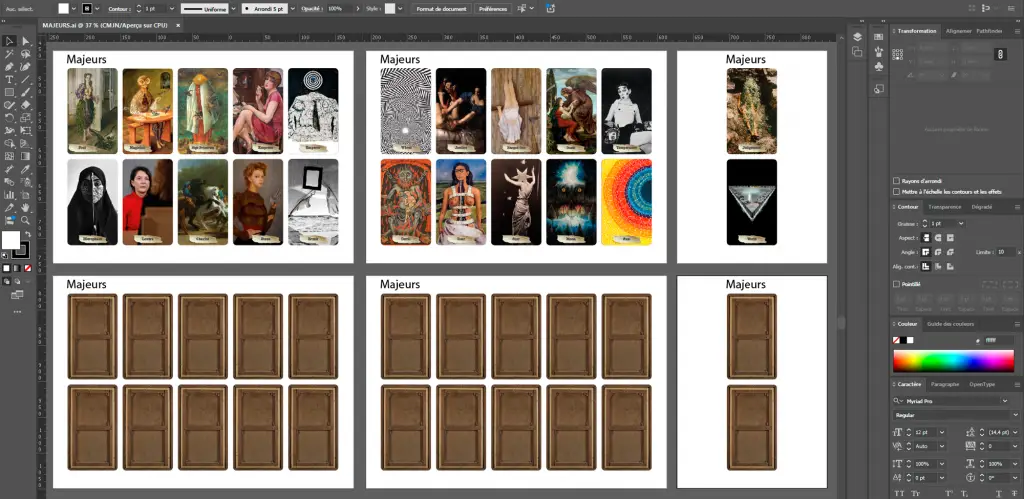1024x499 pixels.
Task: Open the Préférences button
Action: point(491,8)
